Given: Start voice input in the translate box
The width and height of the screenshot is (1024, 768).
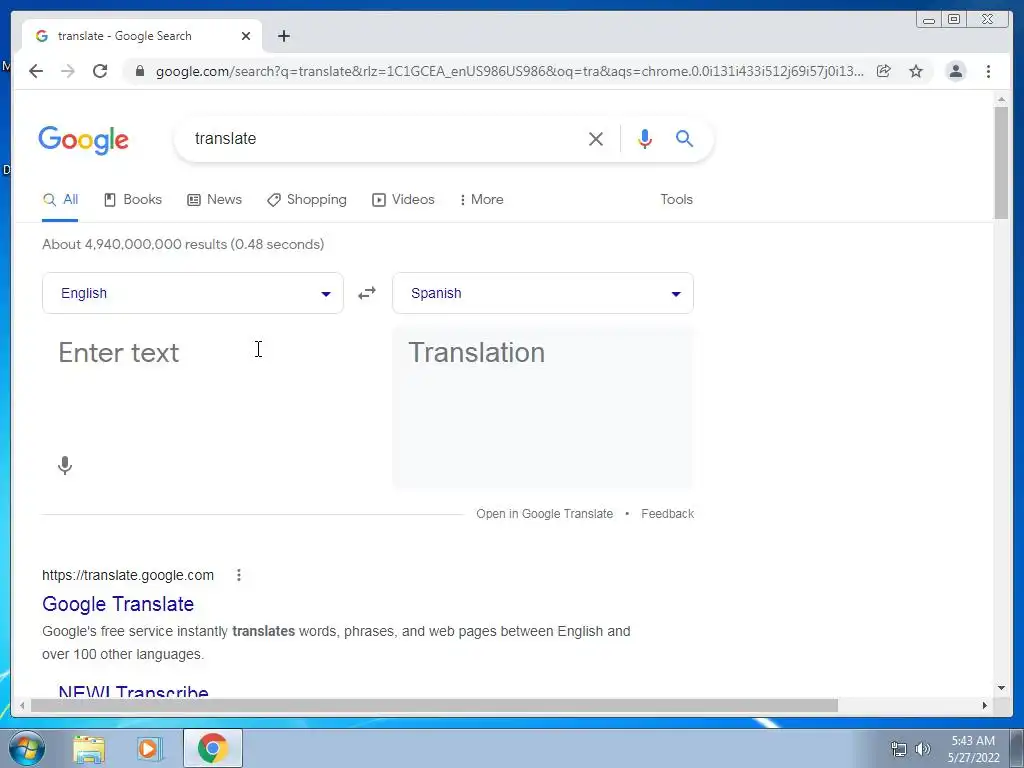Looking at the screenshot, I should (x=65, y=466).
